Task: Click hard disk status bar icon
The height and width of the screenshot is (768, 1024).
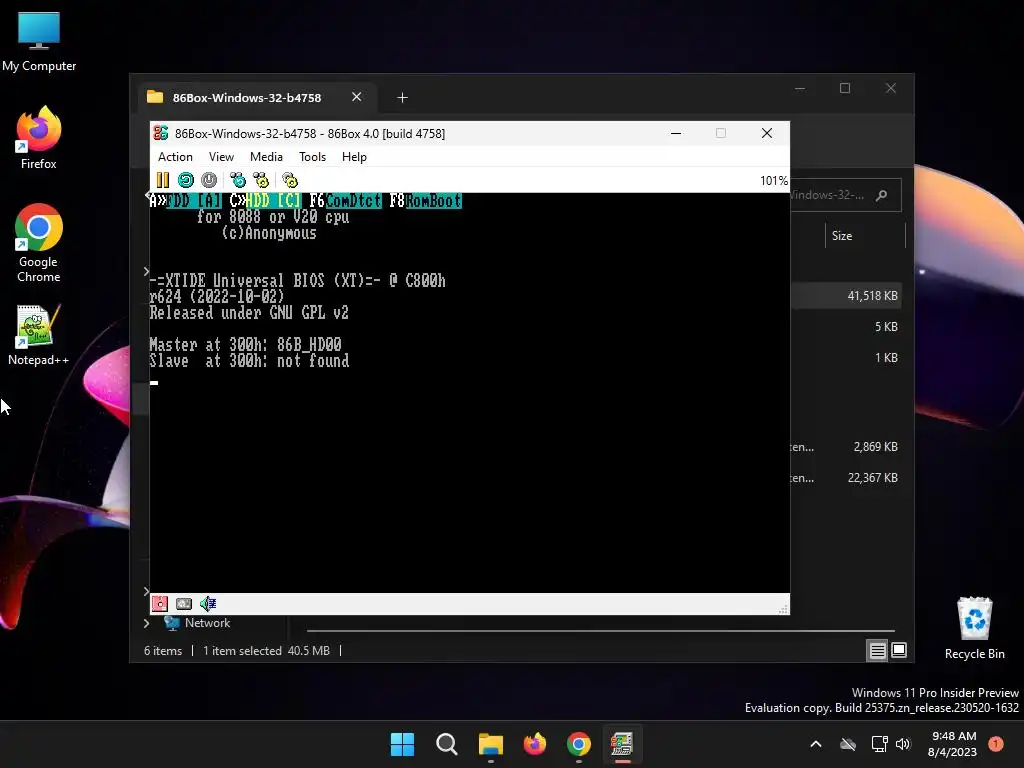Action: click(x=184, y=603)
